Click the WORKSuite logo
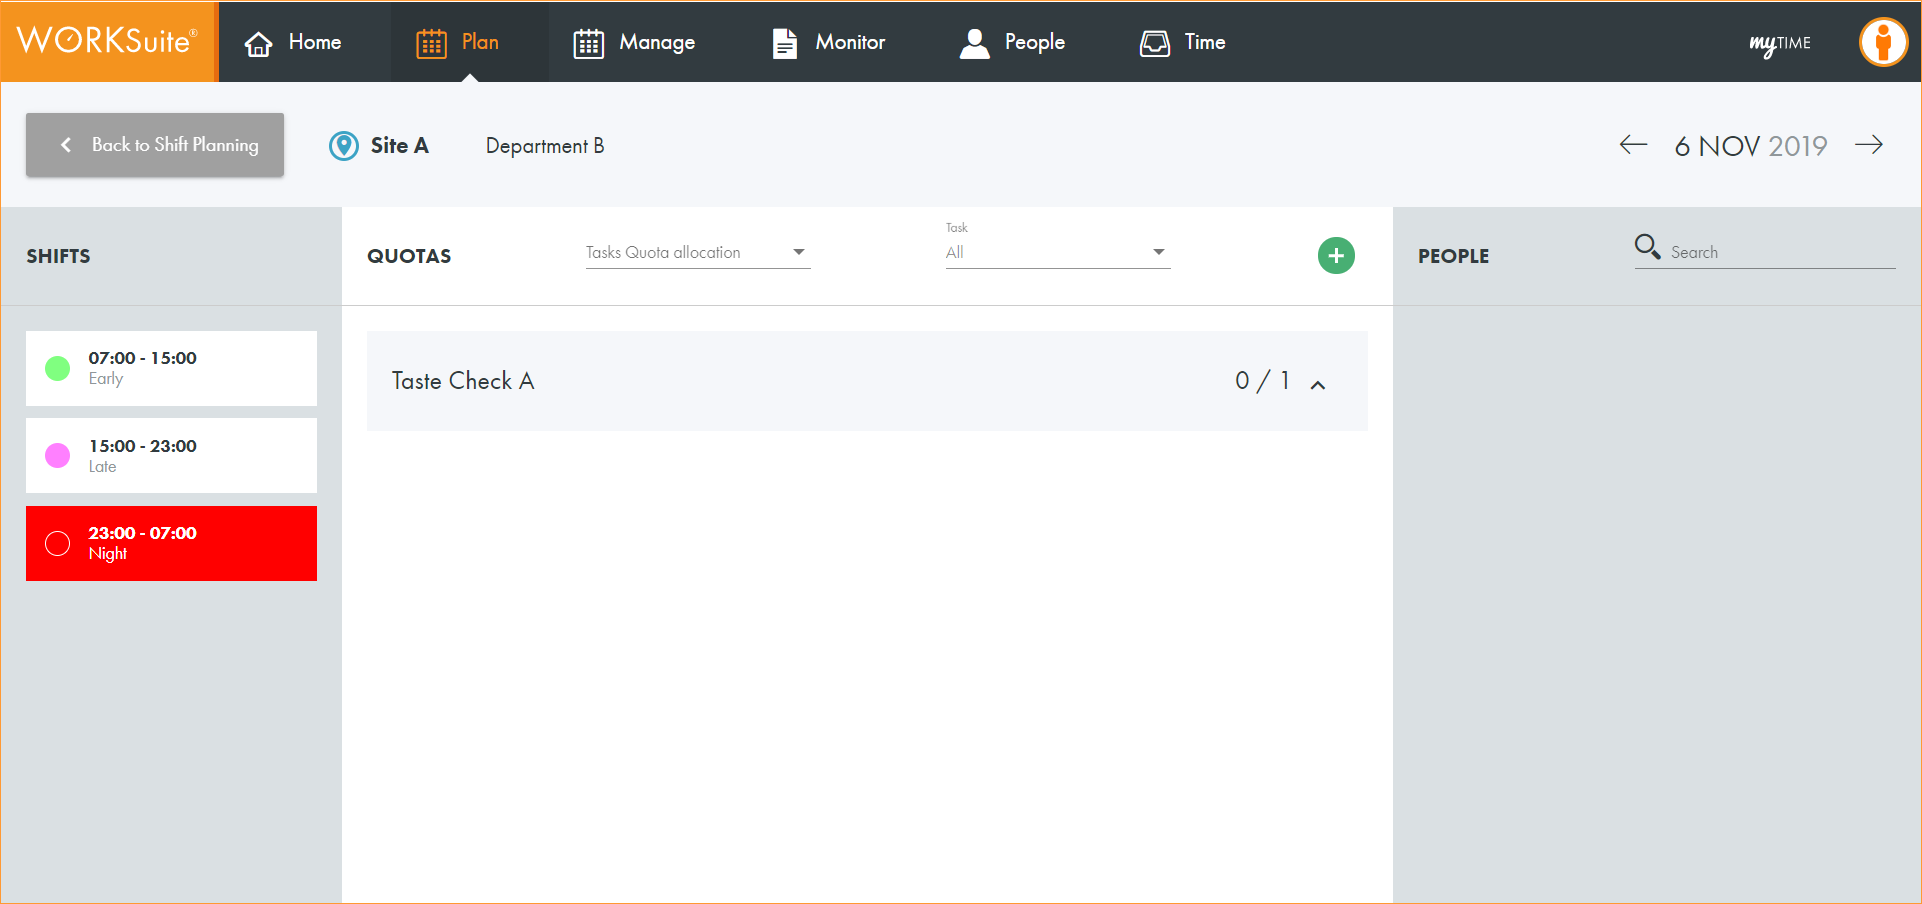This screenshot has width=1922, height=904. [108, 41]
